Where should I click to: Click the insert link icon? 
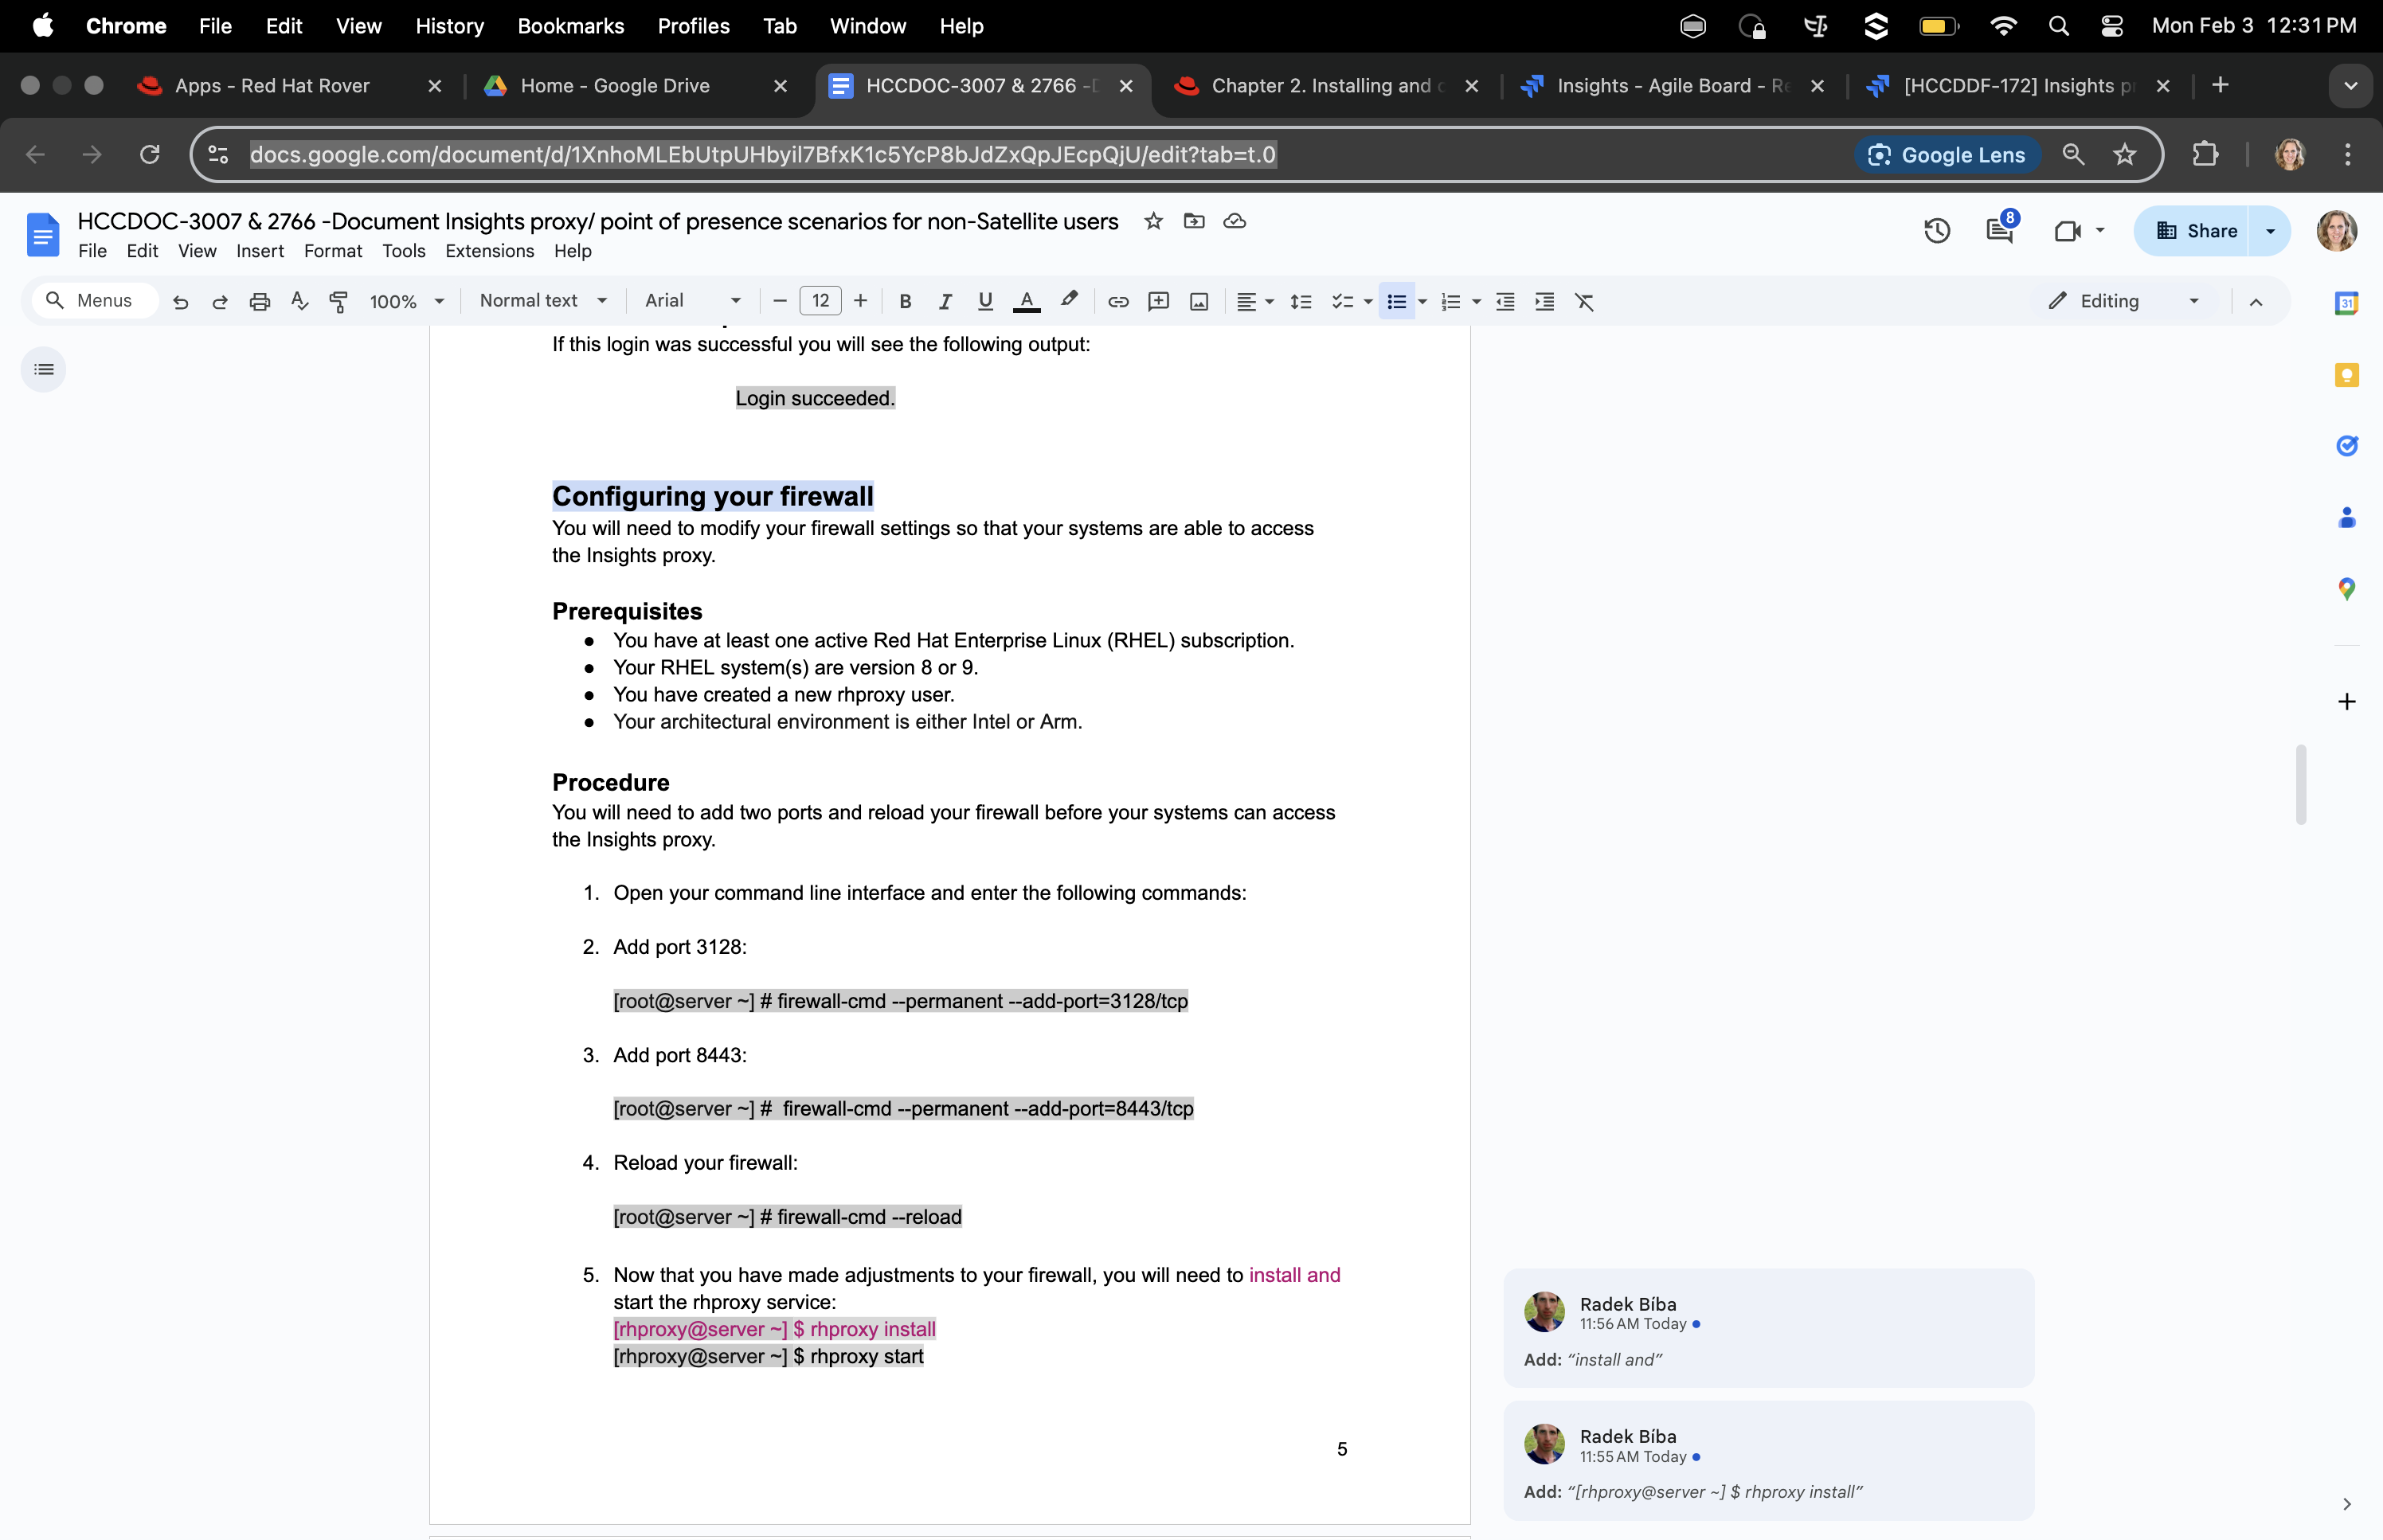1118,301
